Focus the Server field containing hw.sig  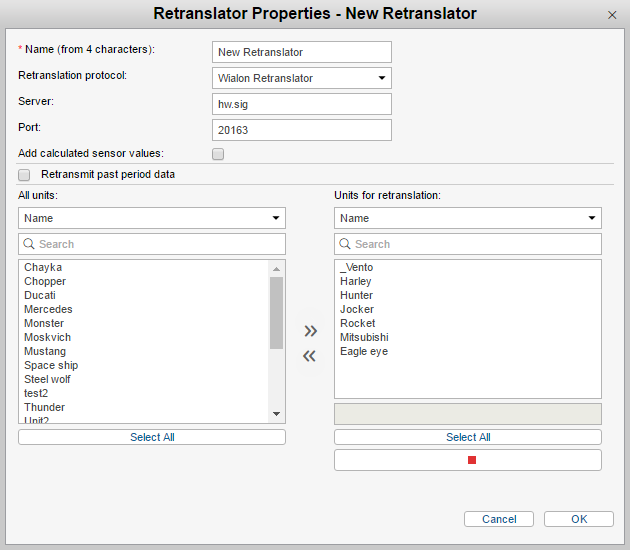pyautogui.click(x=302, y=104)
